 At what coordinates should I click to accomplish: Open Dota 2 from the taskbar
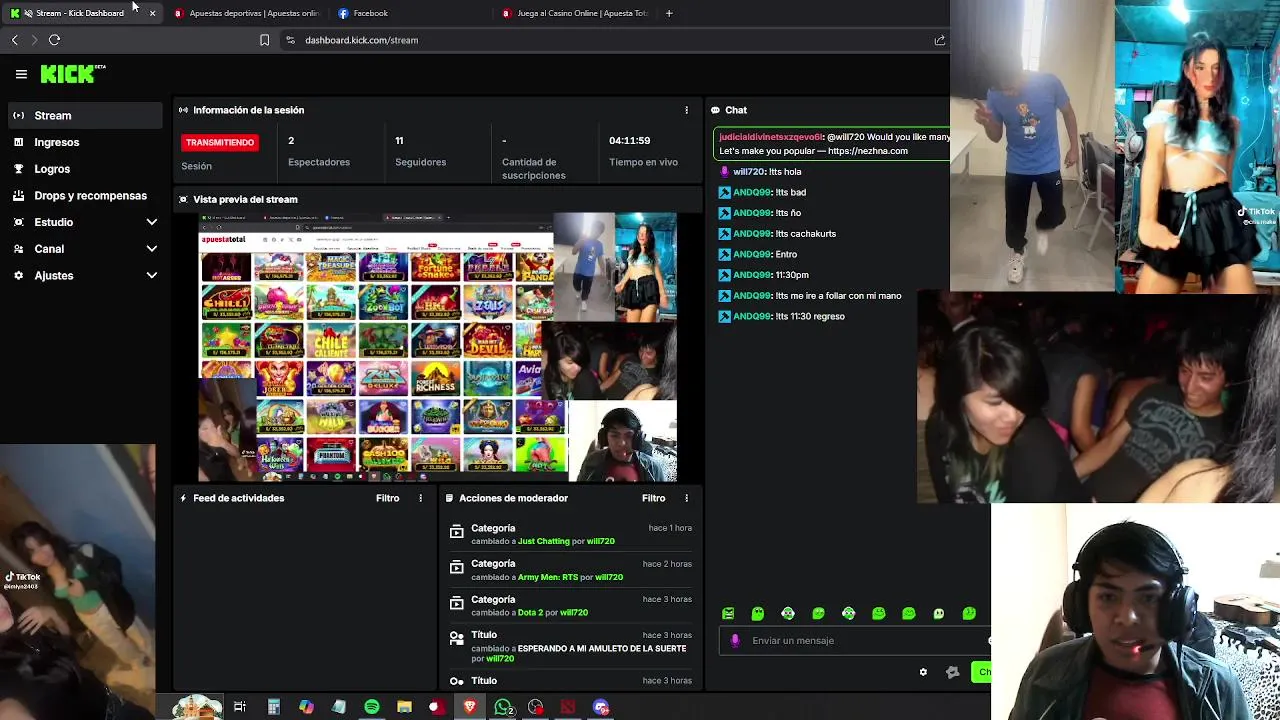[x=568, y=707]
